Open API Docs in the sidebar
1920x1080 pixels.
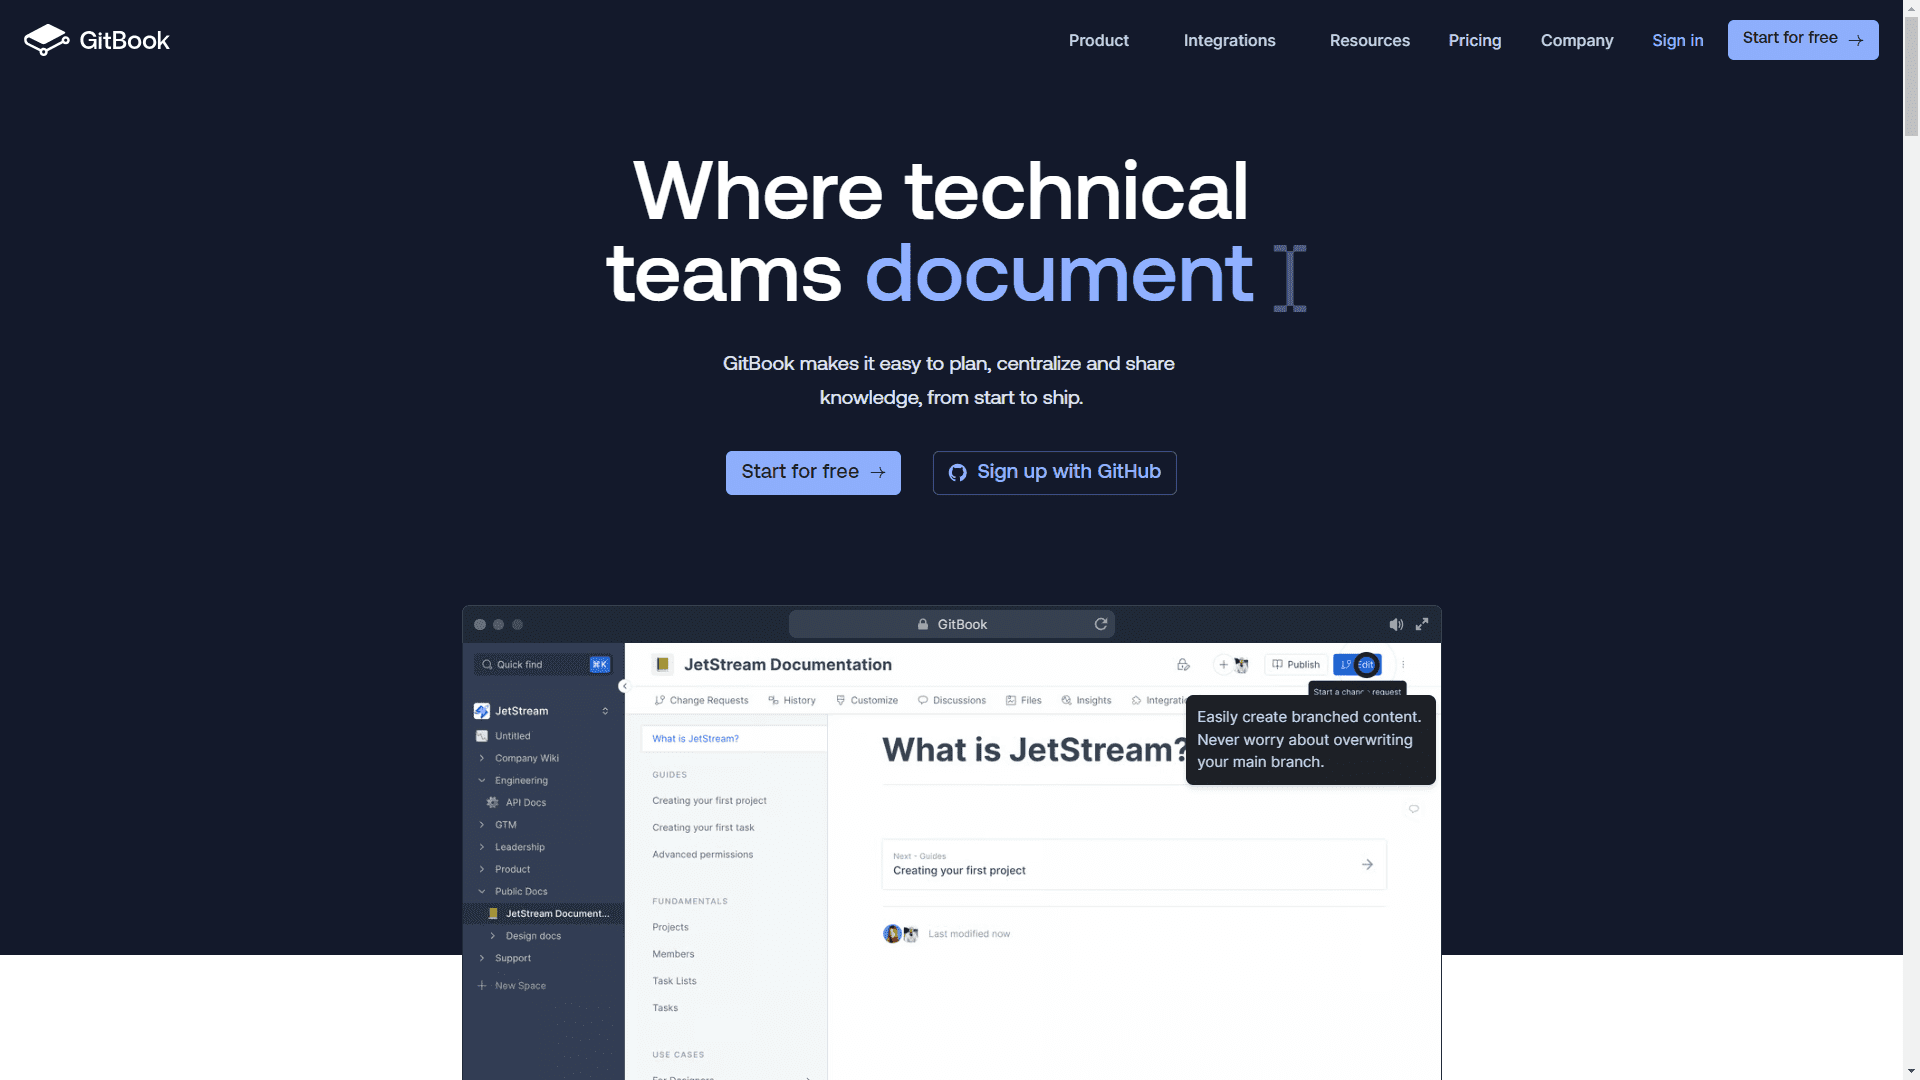pos(525,802)
